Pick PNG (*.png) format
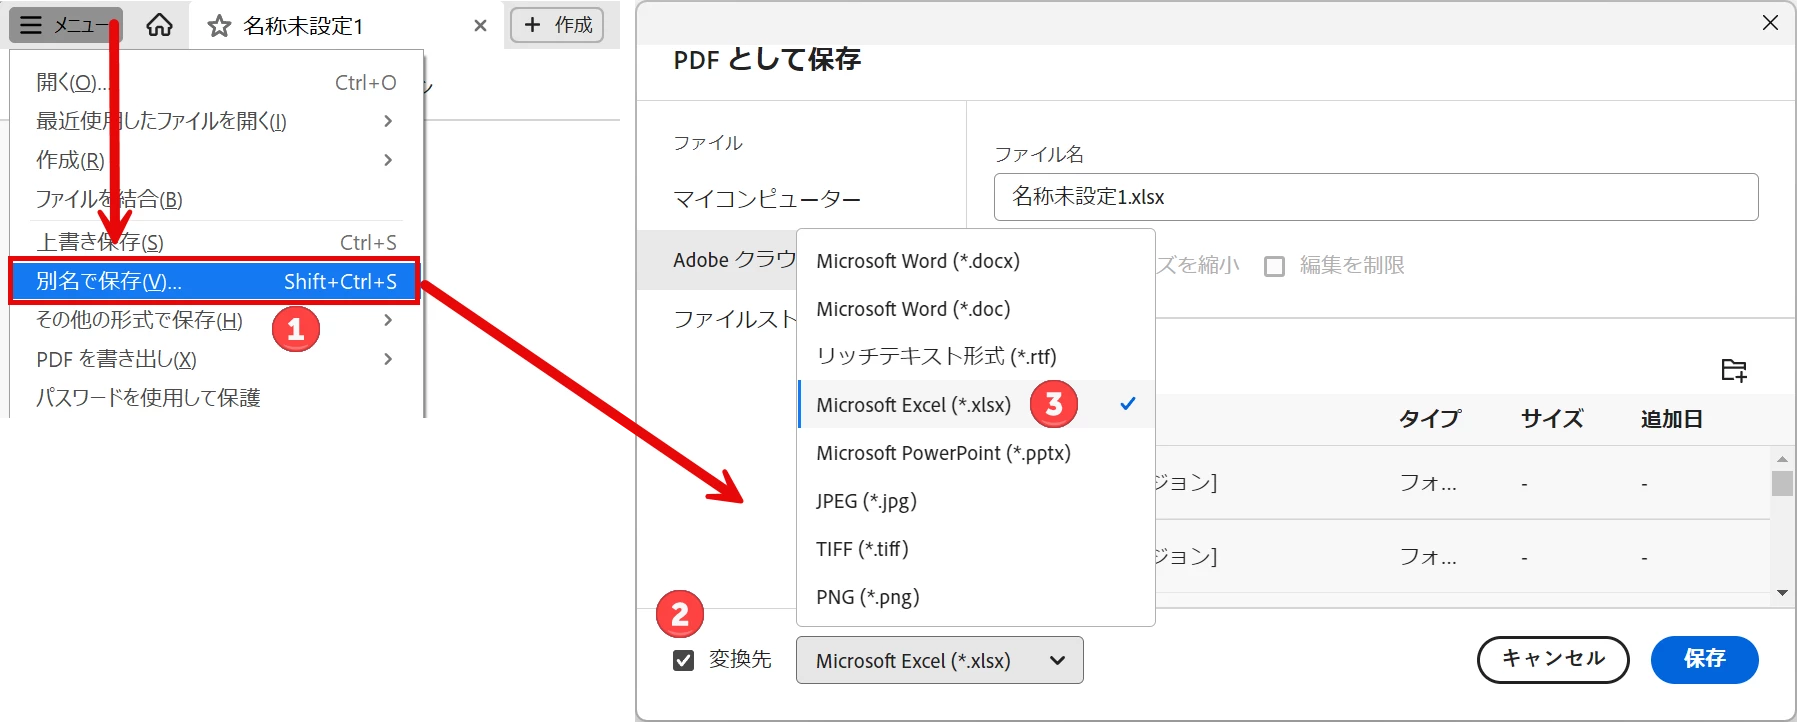The height and width of the screenshot is (722, 1797). coord(976,597)
